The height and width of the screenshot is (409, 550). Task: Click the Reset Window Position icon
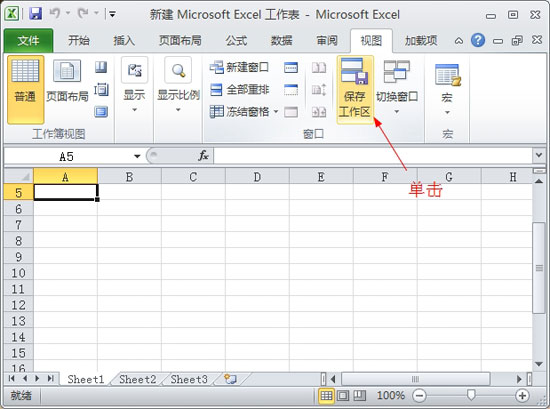(x=319, y=112)
